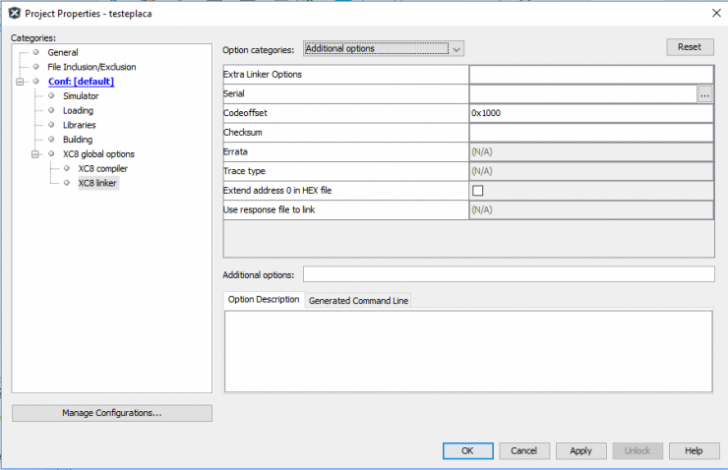Switch to Generated Command Line tab
The height and width of the screenshot is (470, 728).
coord(358,301)
